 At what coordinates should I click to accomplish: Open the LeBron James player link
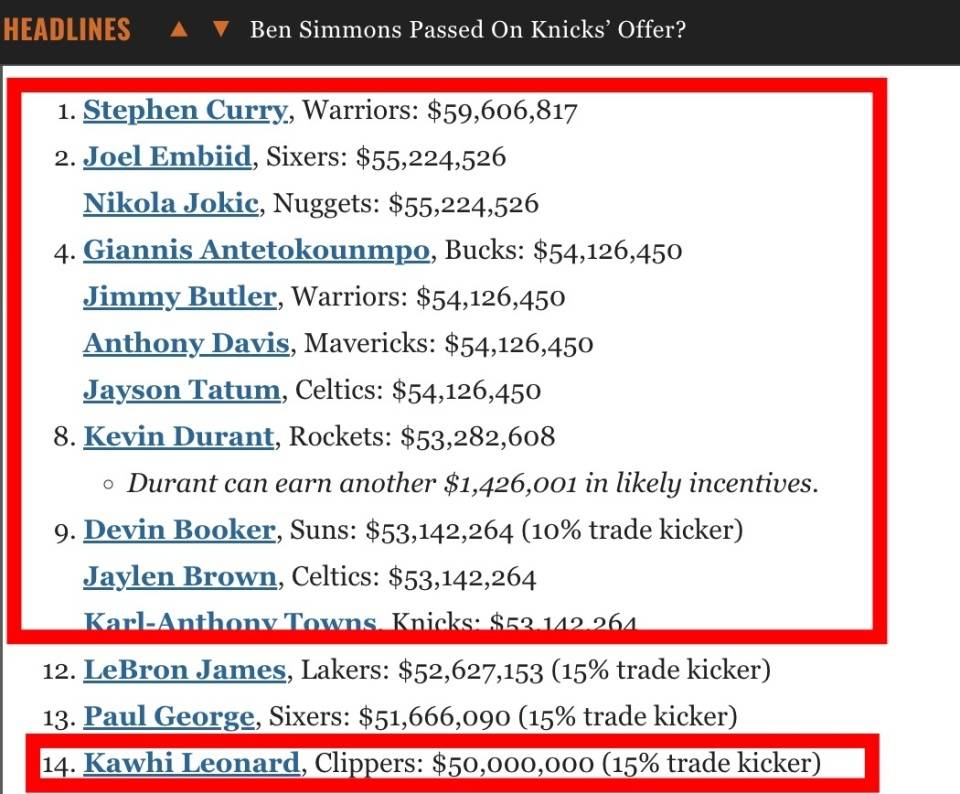(184, 670)
